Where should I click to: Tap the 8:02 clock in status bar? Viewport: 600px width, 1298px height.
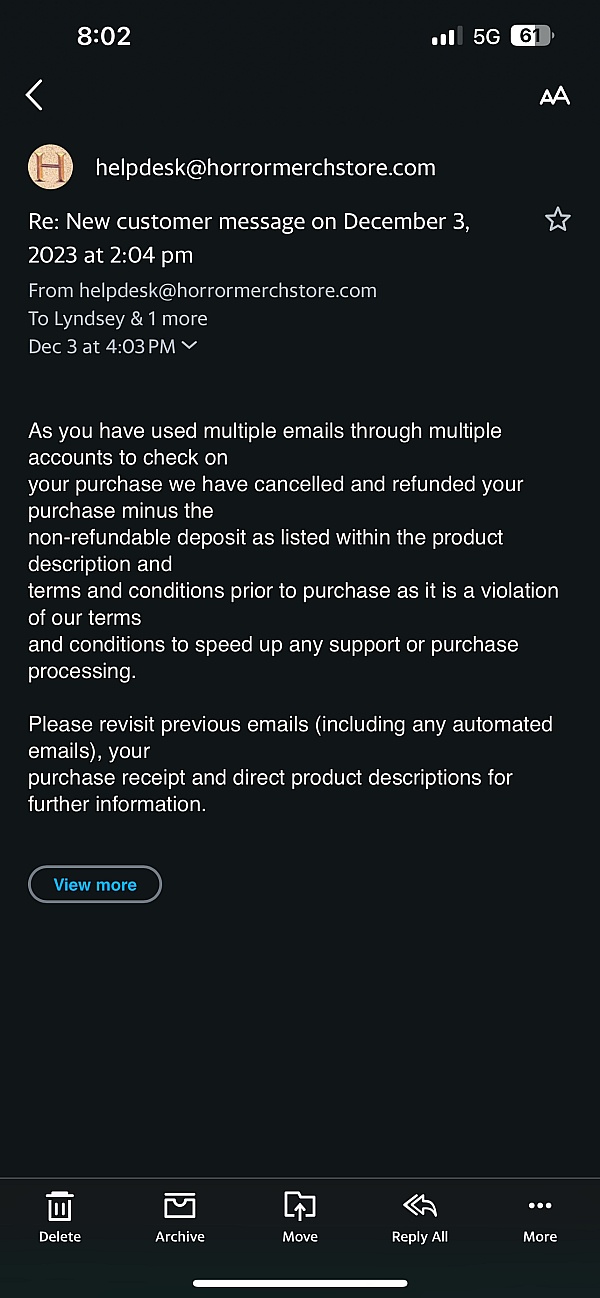[x=104, y=37]
